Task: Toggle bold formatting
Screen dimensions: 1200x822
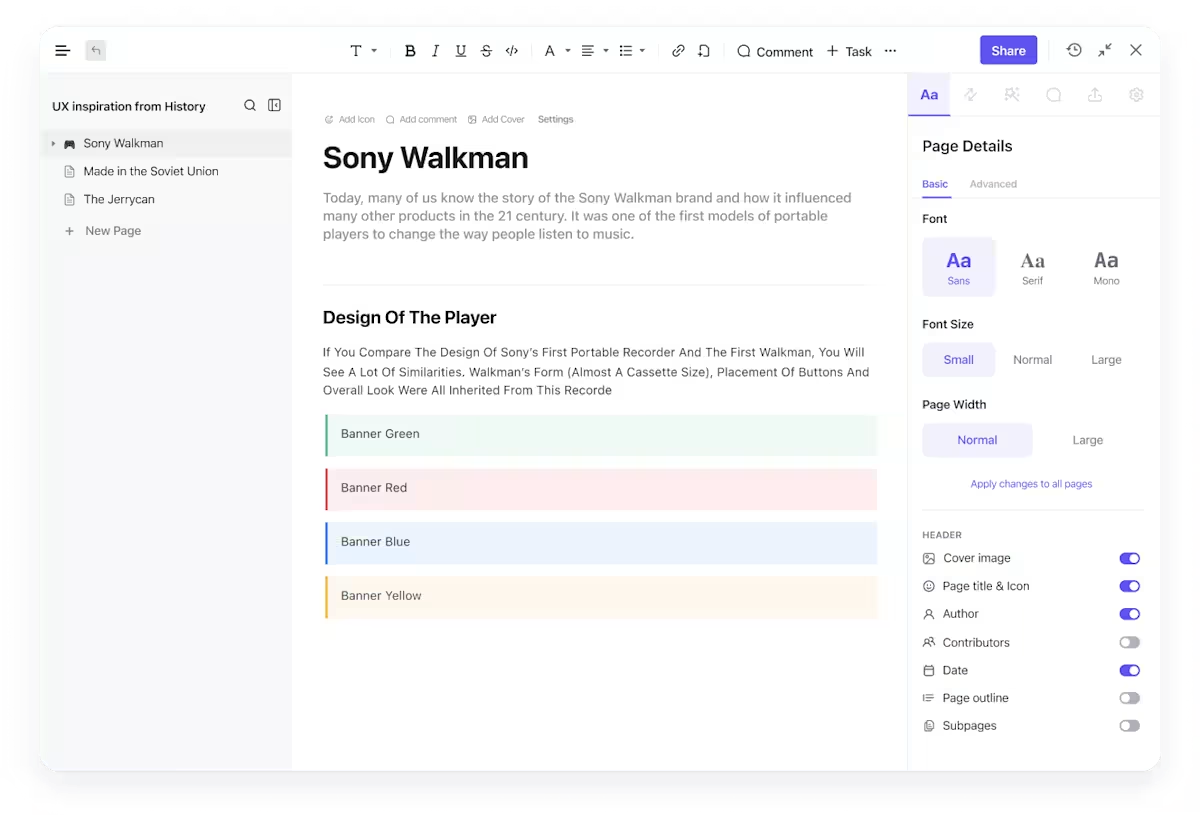Action: [410, 51]
